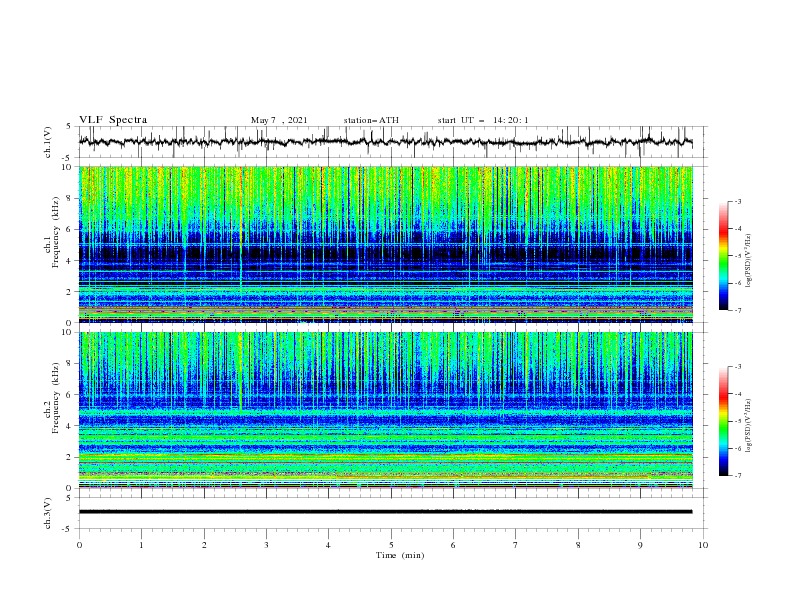Click the "ch.3(V)" axis label
Viewport: 792px width, 612px height.
point(48,513)
